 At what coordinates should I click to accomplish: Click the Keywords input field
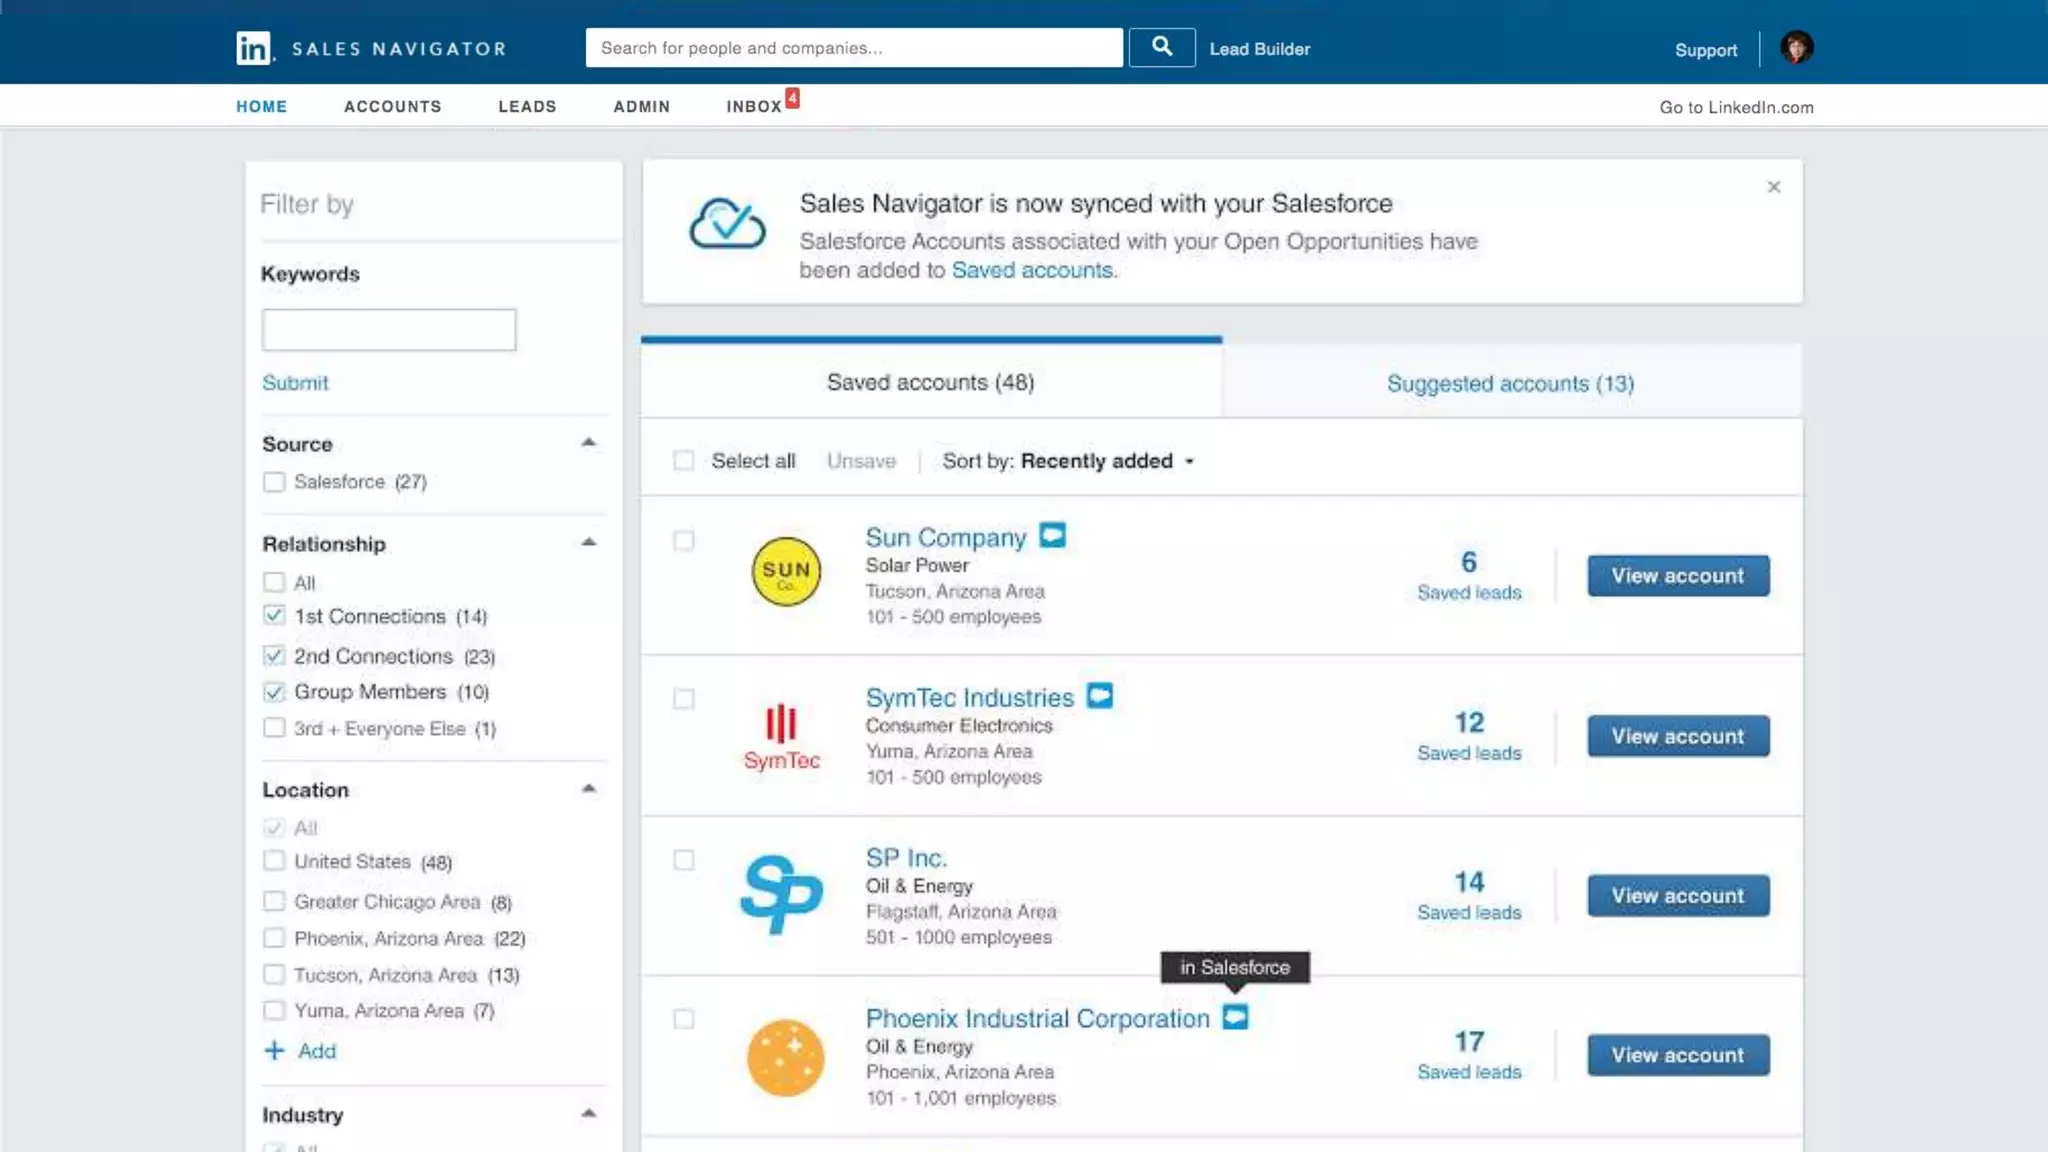389,330
